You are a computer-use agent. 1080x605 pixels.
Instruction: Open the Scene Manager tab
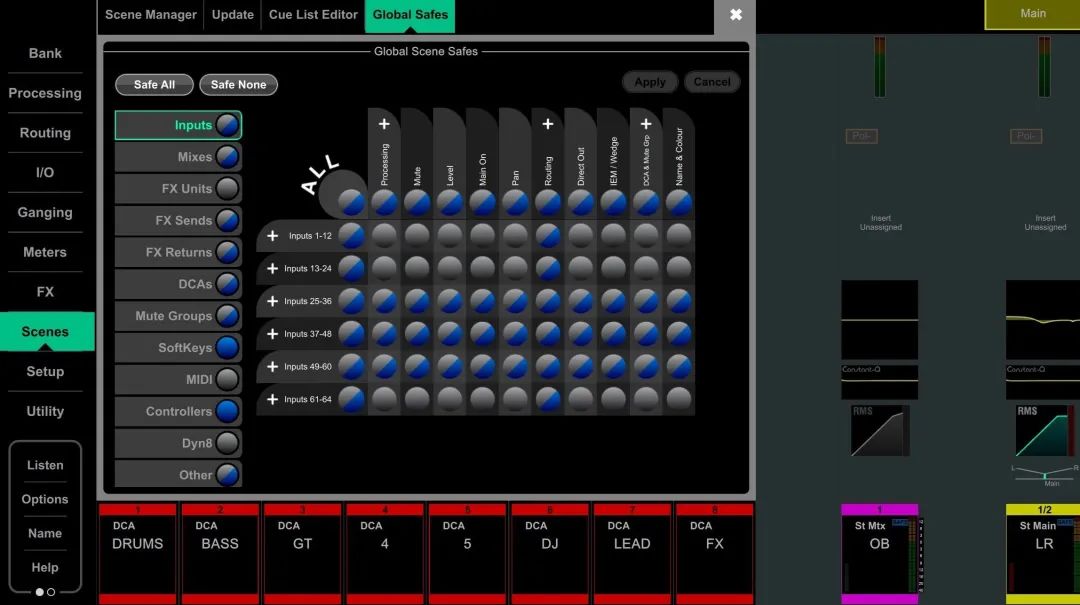151,15
